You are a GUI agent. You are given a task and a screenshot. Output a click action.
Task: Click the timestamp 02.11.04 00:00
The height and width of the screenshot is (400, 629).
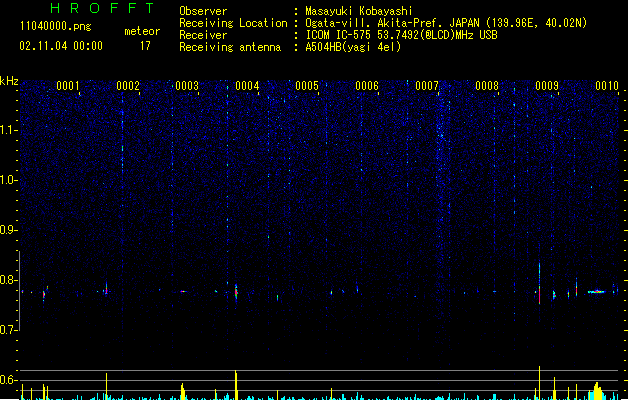61,46
